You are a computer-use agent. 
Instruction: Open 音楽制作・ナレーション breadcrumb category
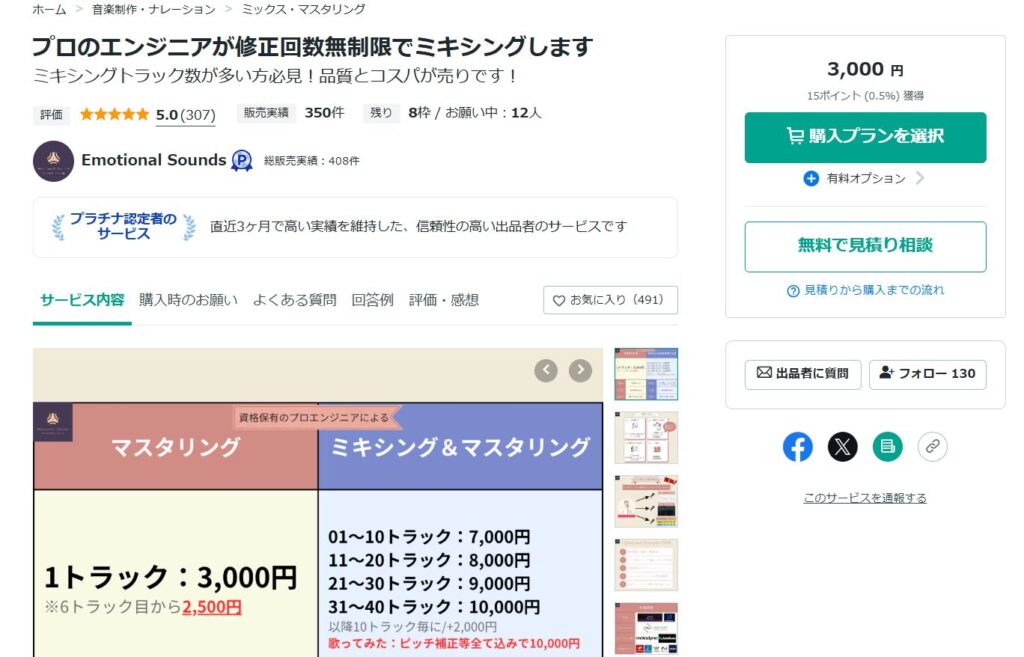tap(153, 9)
